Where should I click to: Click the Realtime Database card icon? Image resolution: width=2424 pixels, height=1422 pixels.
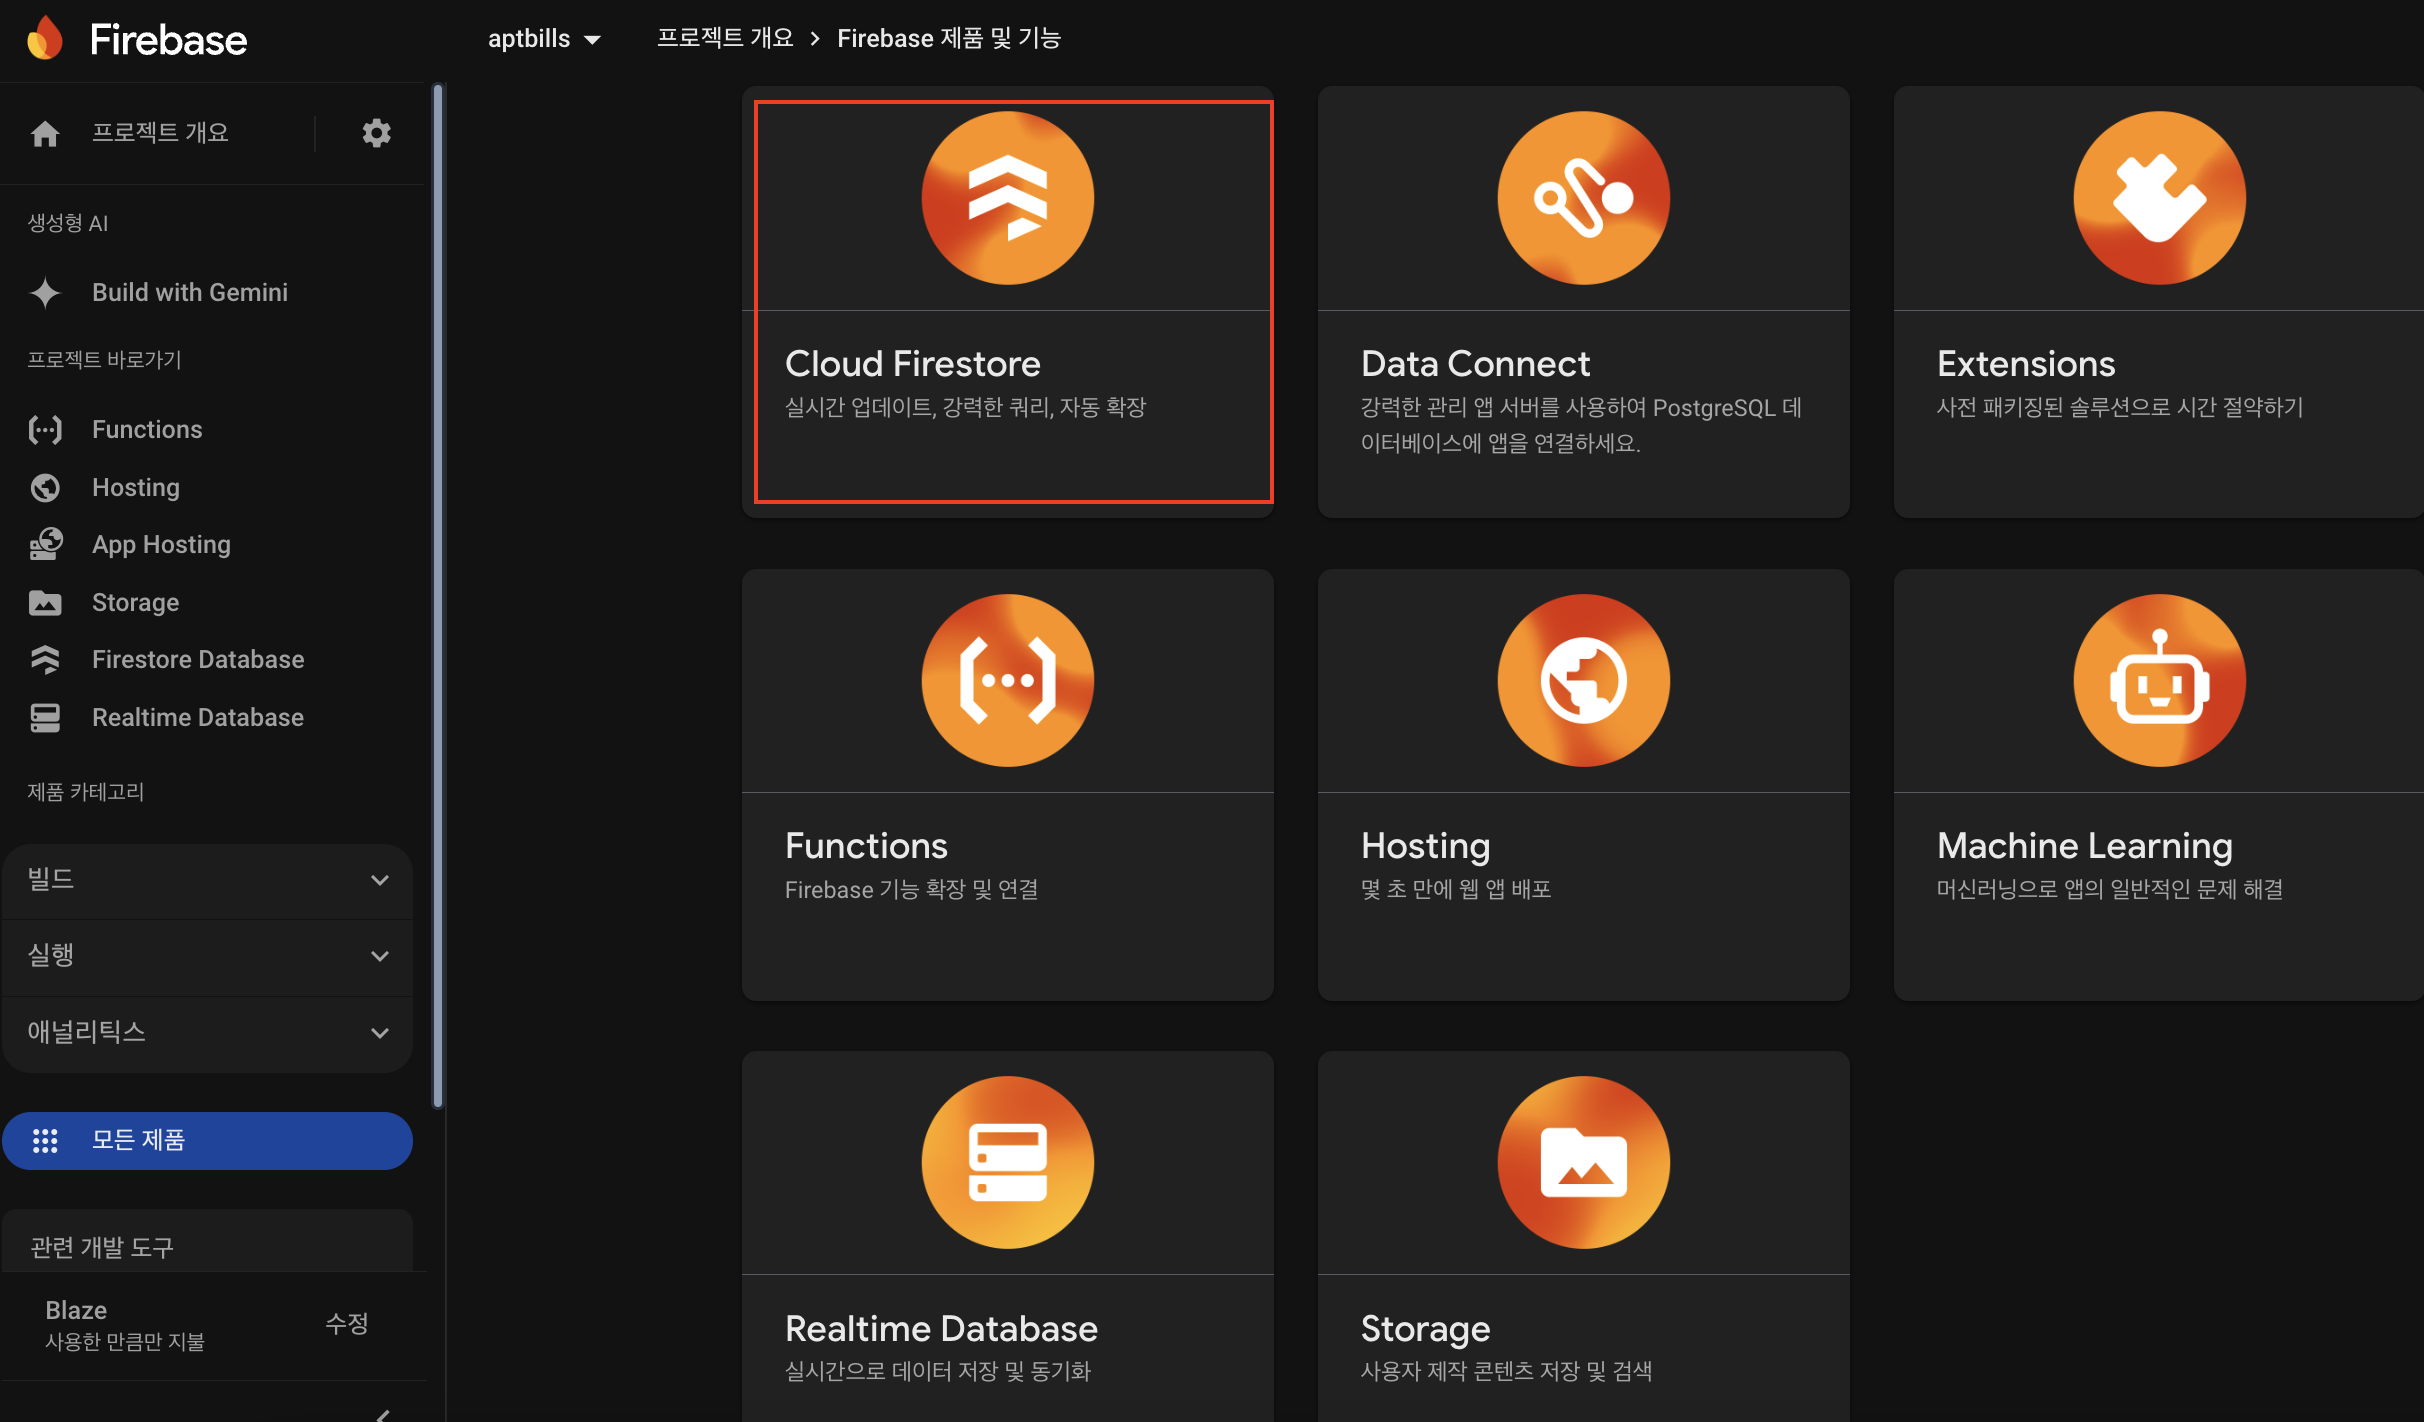click(1008, 1163)
